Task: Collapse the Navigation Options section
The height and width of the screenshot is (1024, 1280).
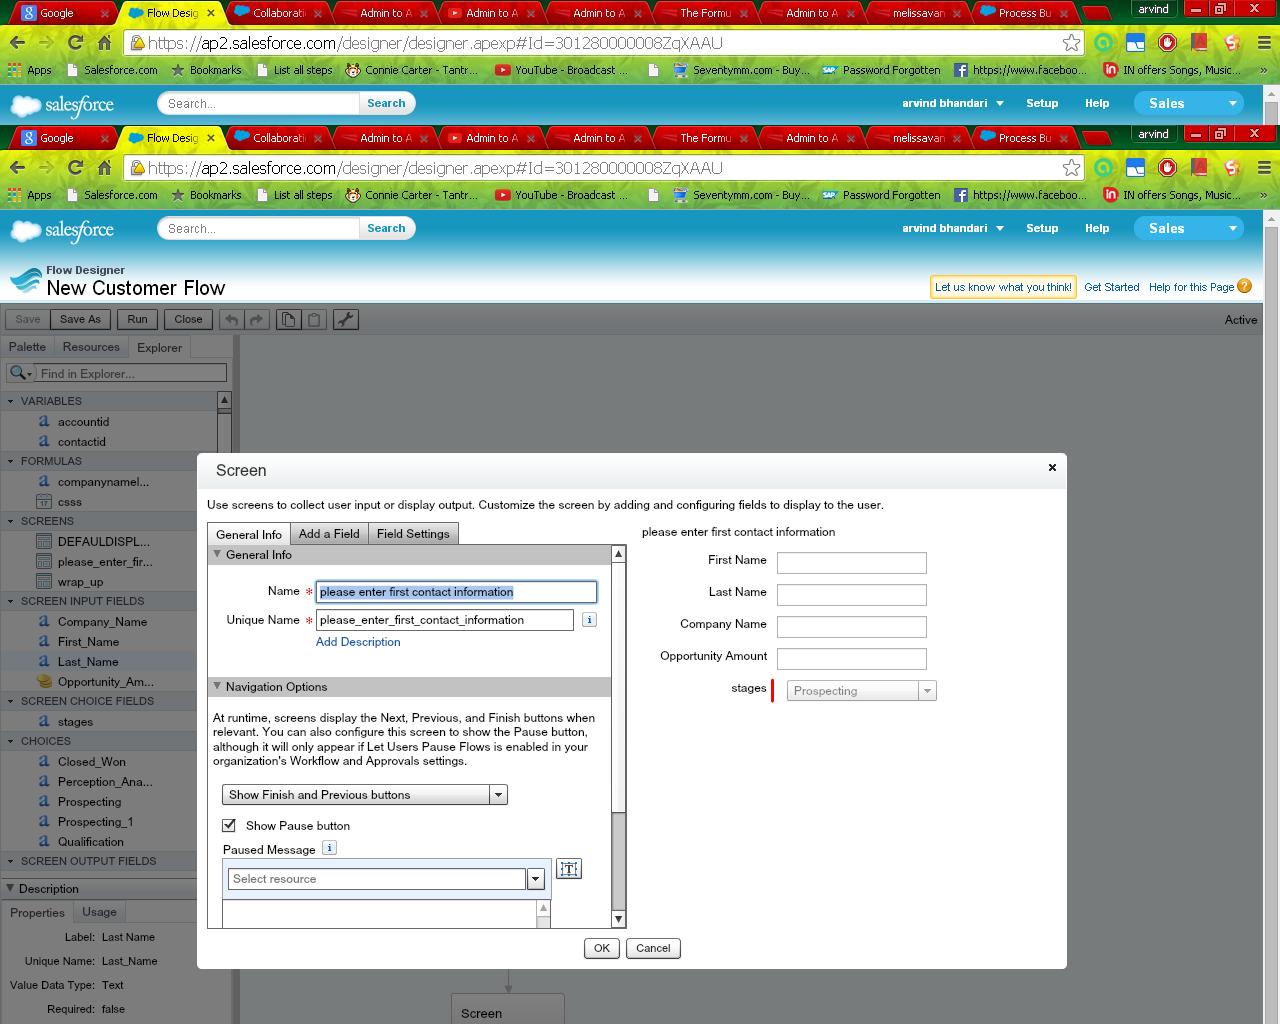Action: click(217, 687)
